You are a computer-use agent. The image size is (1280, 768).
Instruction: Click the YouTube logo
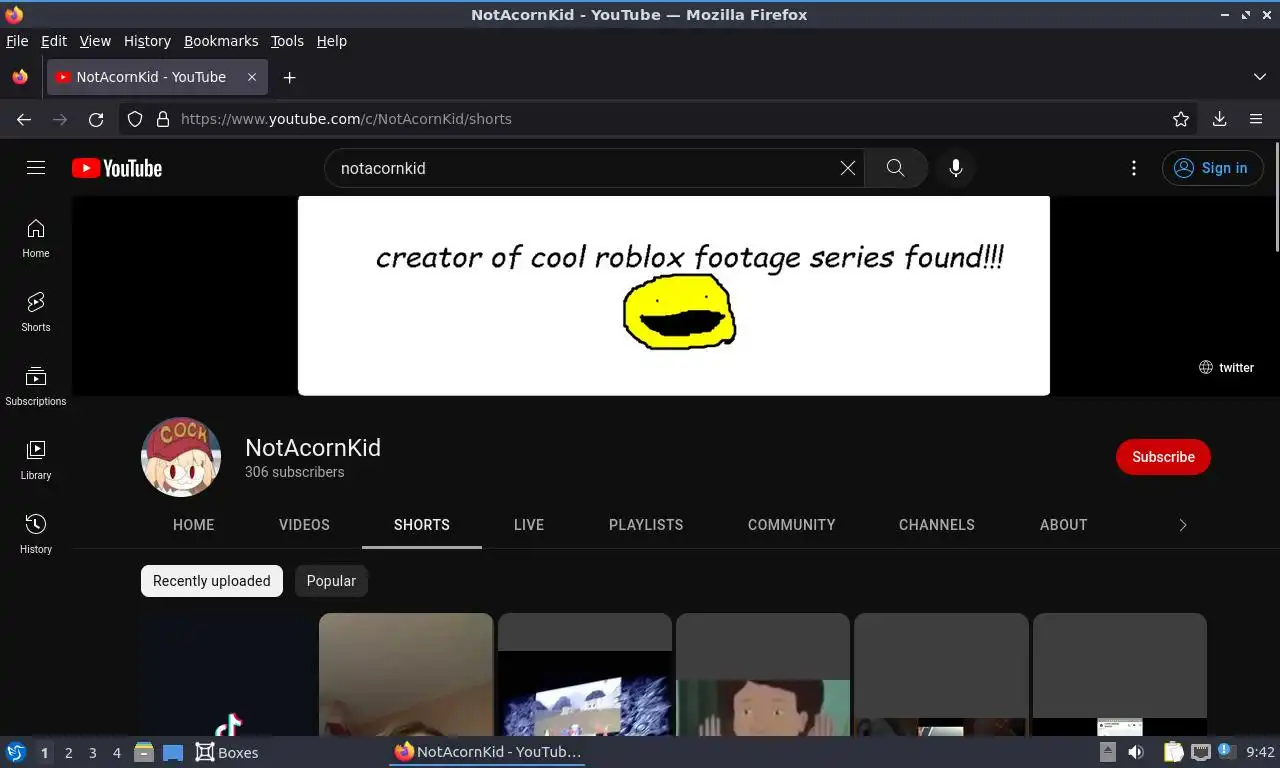[x=117, y=168]
